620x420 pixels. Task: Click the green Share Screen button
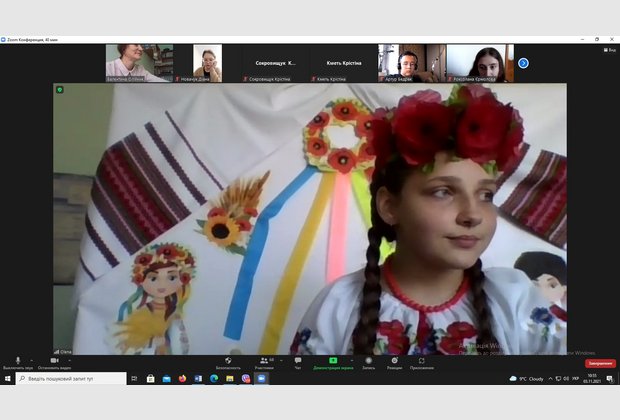(333, 362)
